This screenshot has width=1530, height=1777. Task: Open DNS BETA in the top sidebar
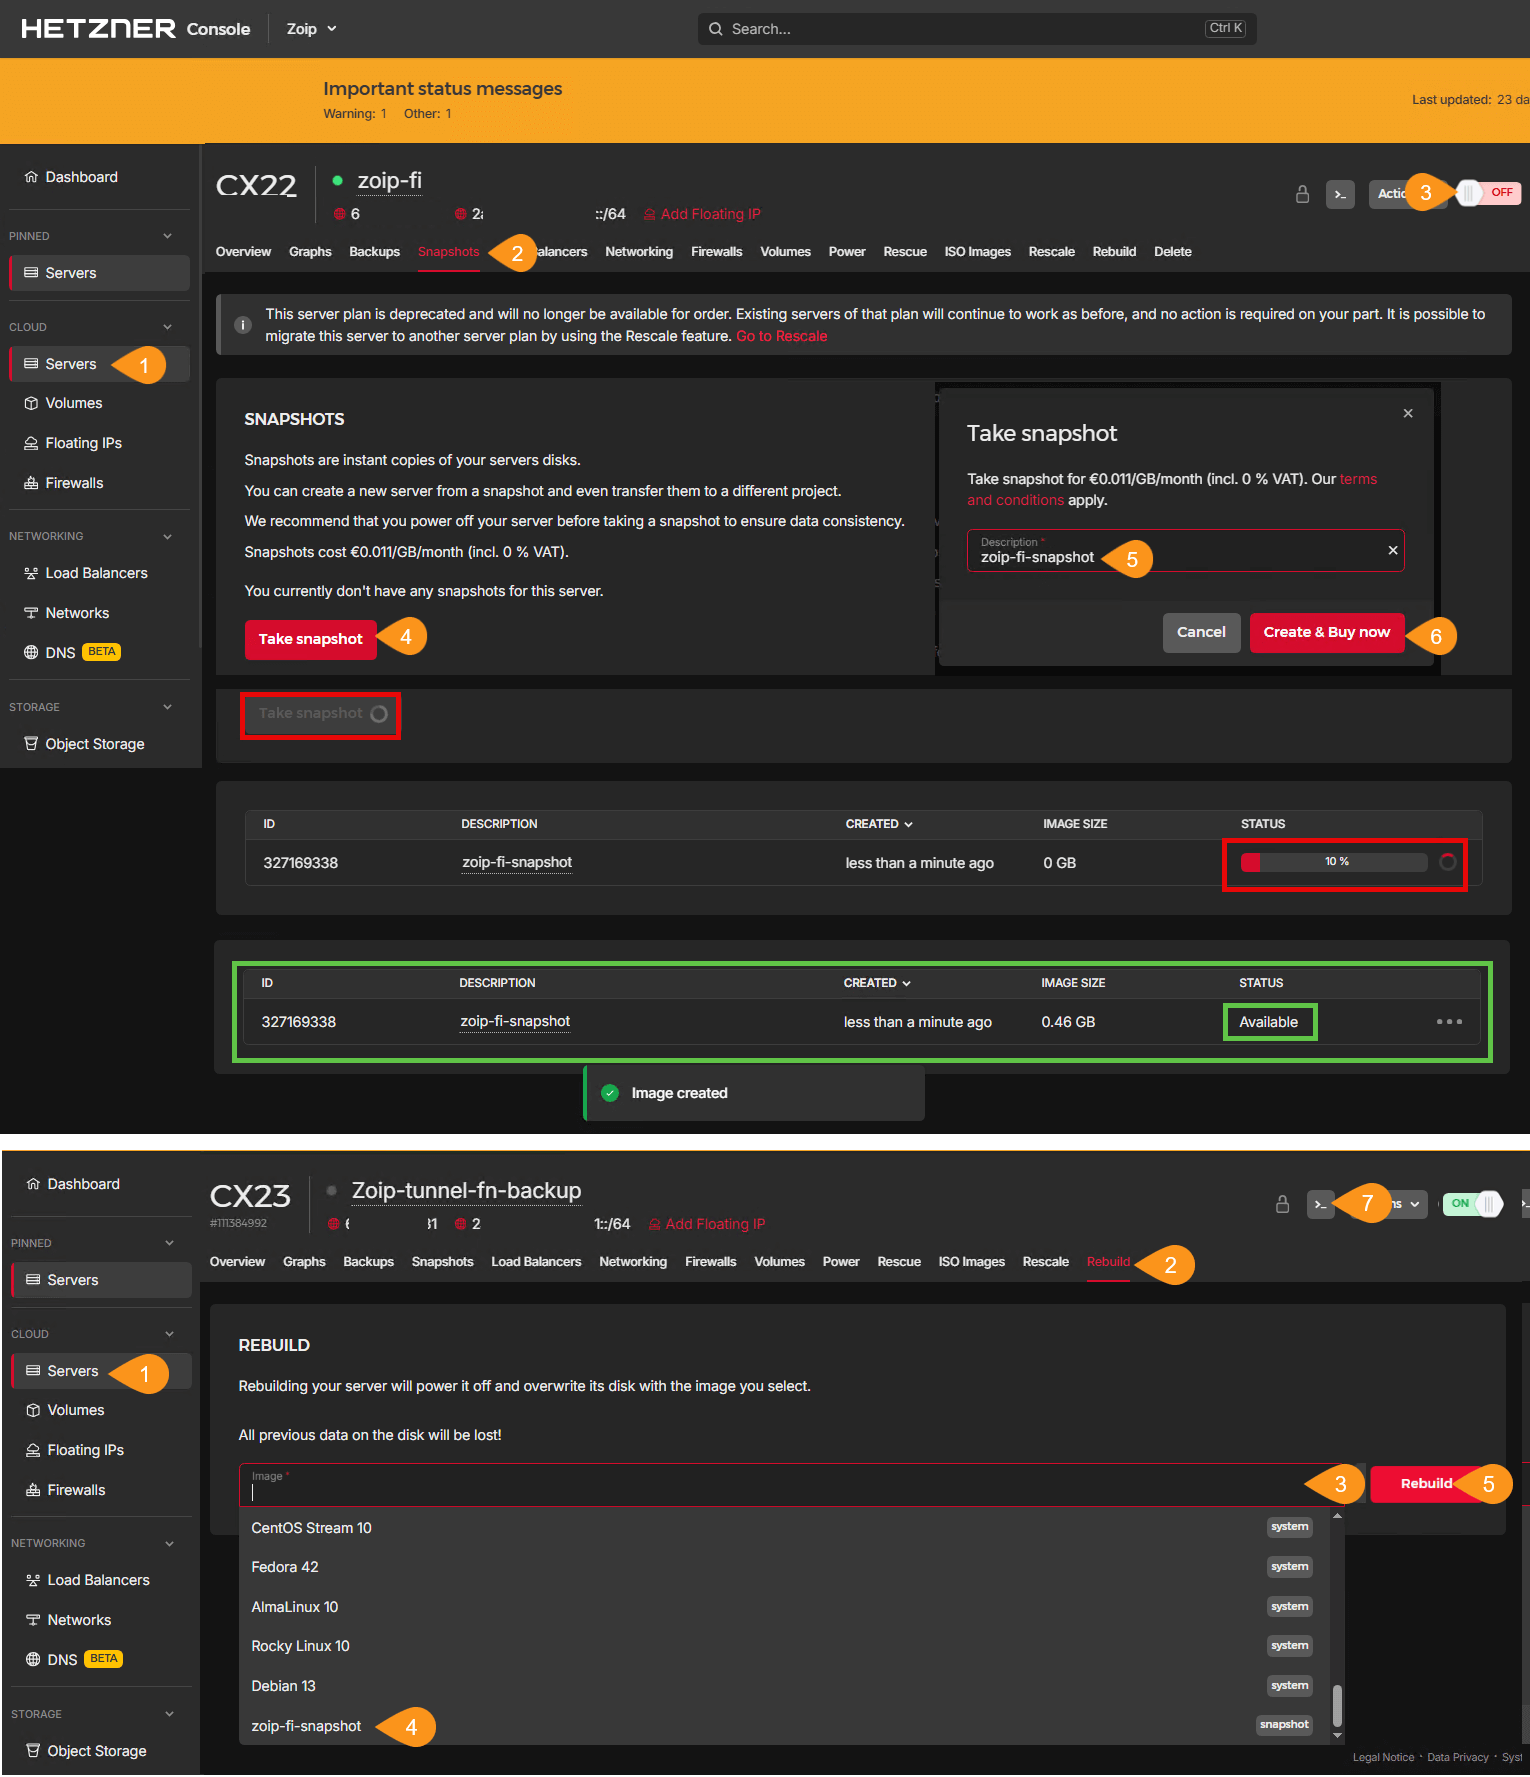(x=72, y=652)
